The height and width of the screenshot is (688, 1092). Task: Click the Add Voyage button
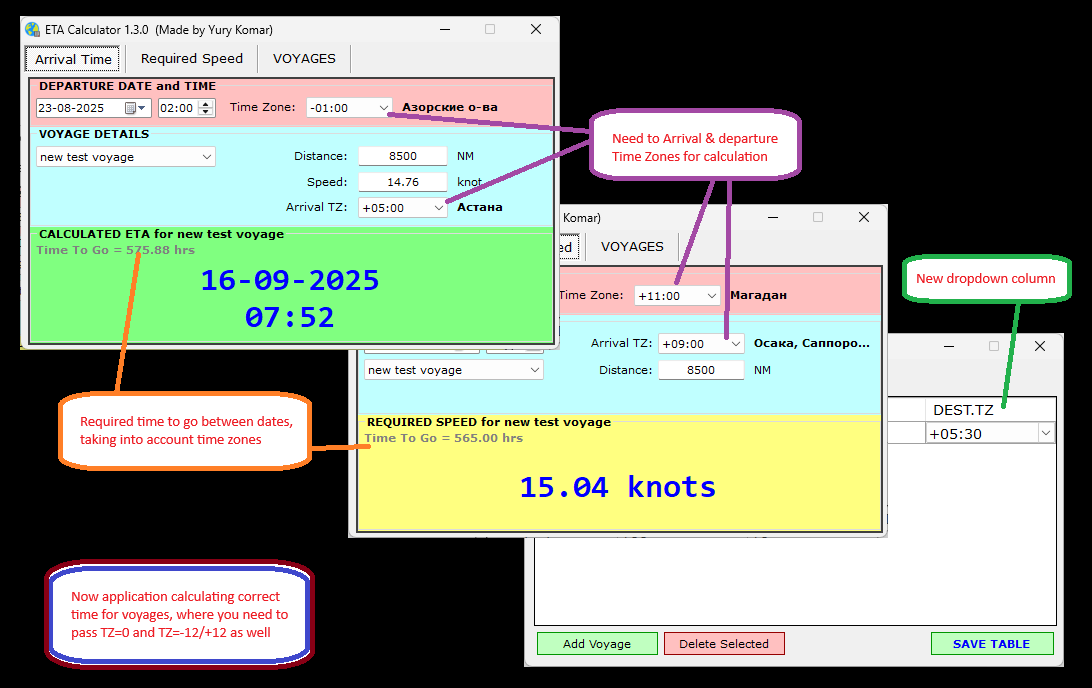coord(597,644)
